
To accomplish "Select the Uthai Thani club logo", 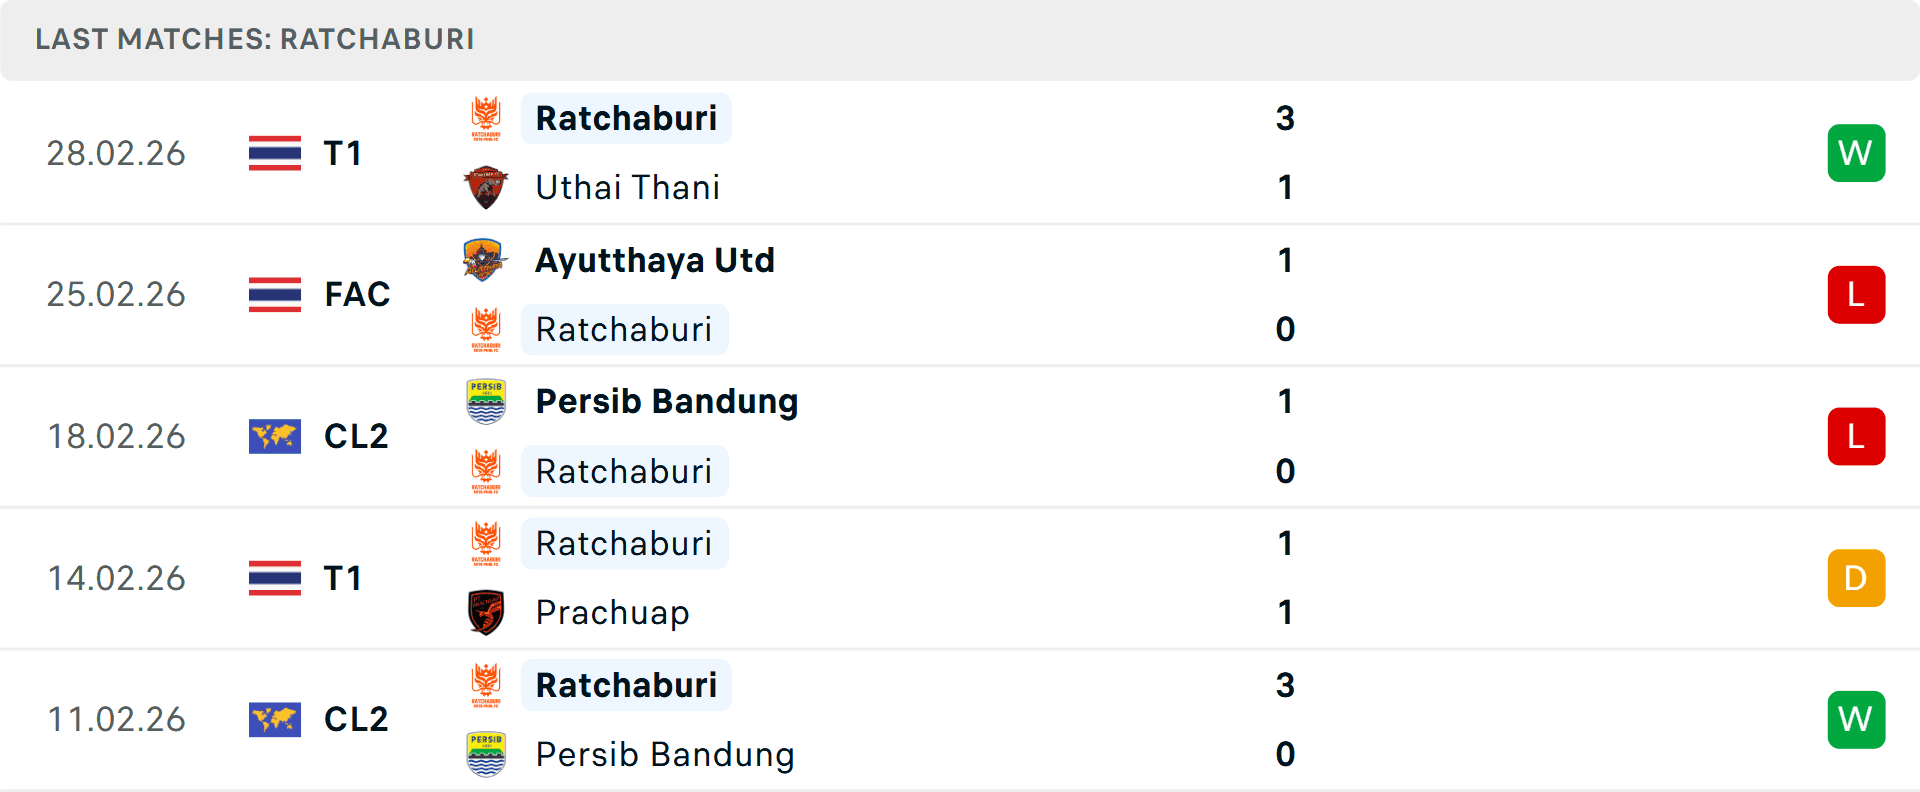I will point(487,187).
